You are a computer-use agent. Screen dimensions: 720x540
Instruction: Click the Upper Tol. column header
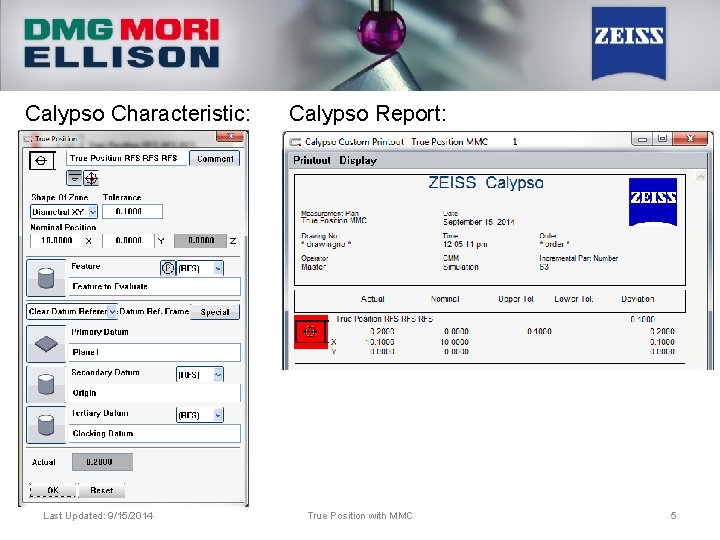516,299
